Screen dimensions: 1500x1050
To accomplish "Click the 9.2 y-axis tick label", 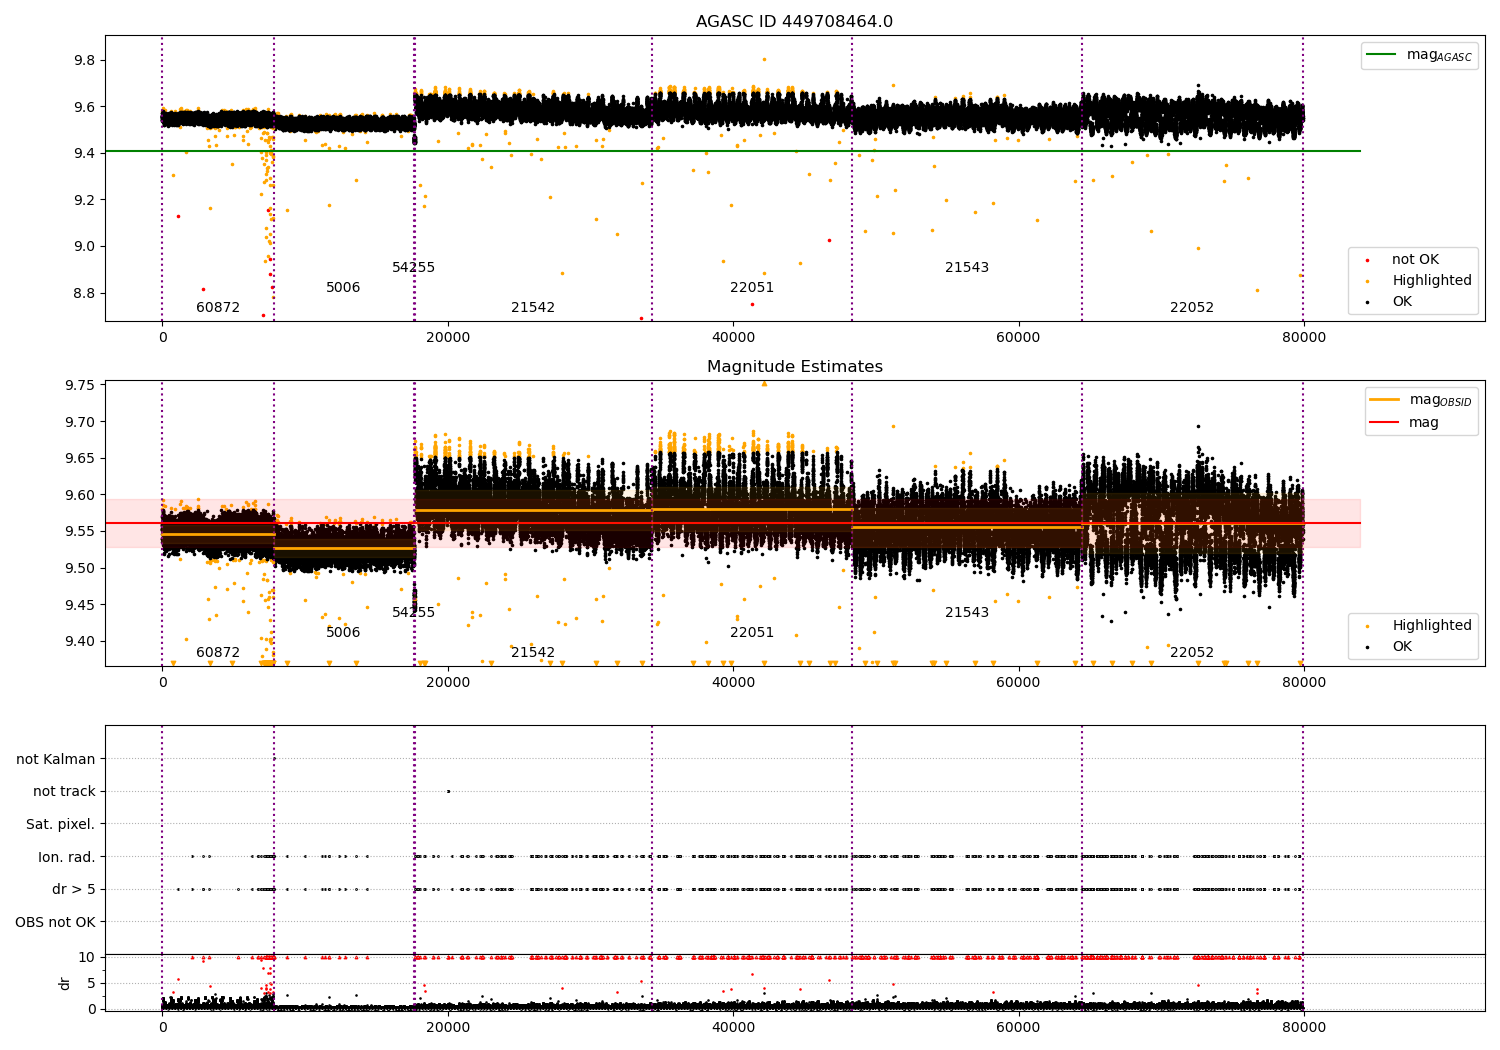I will (x=84, y=200).
